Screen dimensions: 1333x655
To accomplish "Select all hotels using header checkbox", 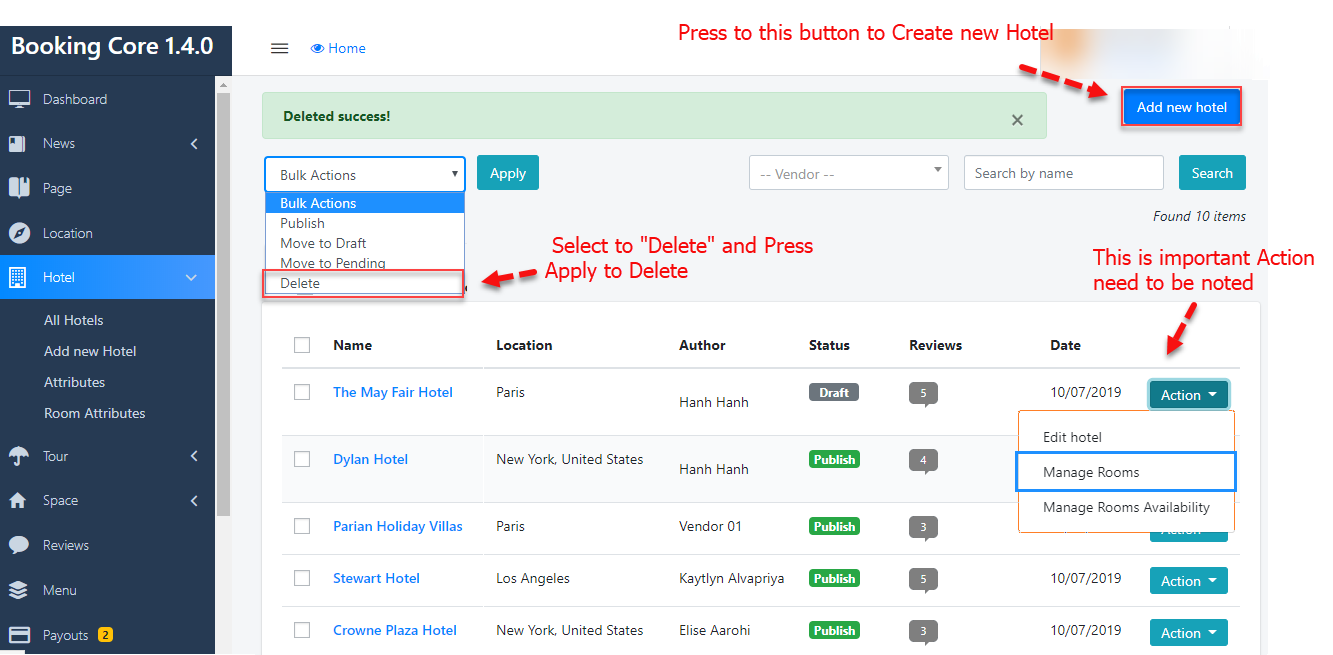I will point(302,345).
